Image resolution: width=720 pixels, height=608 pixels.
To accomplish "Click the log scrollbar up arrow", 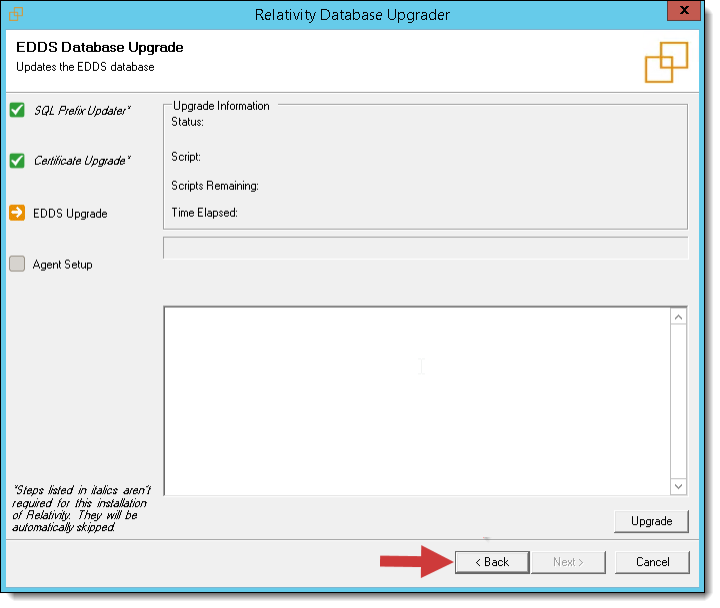I will [679, 317].
